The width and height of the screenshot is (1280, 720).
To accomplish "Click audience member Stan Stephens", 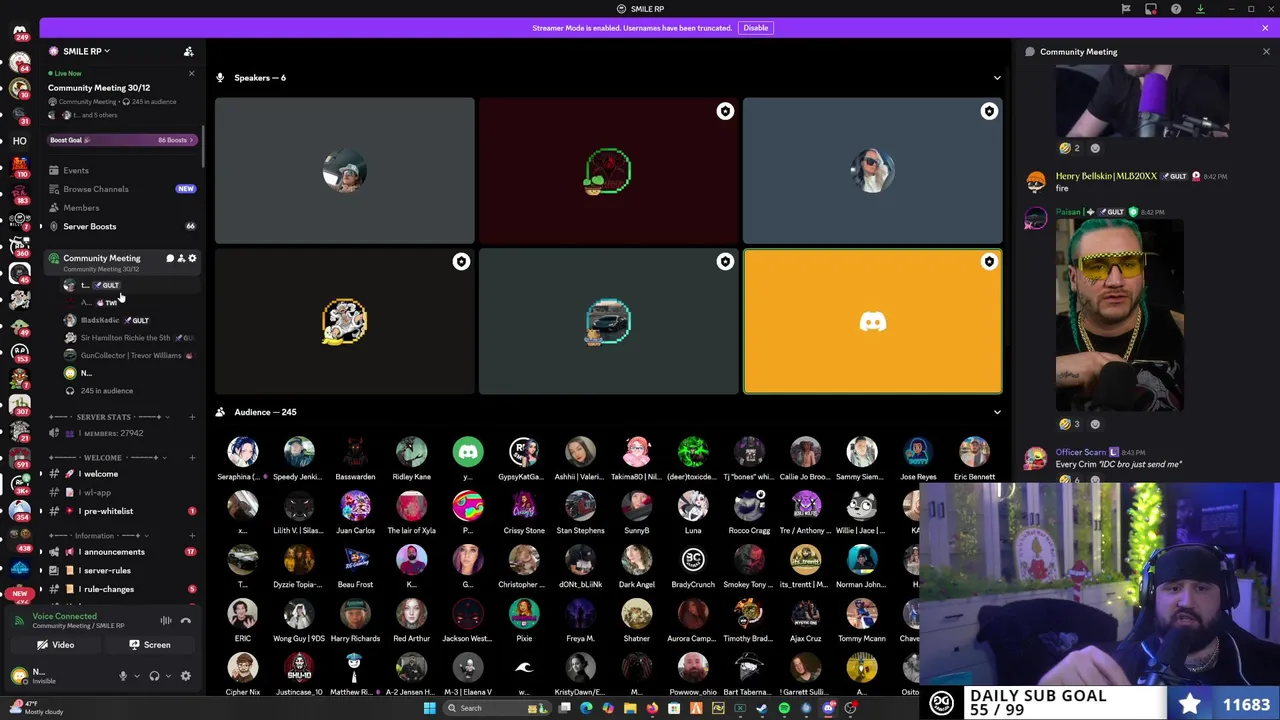I will 580,512.
